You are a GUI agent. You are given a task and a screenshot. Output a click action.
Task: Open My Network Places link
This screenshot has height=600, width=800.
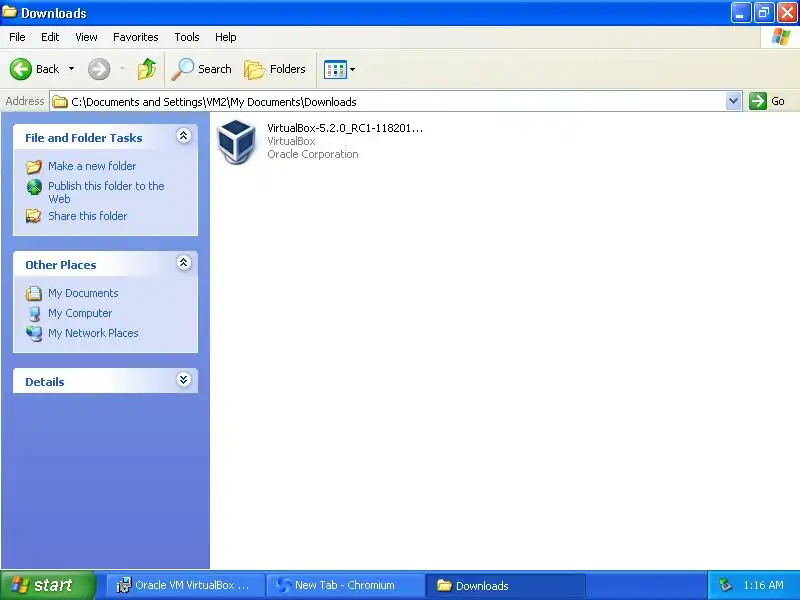coord(93,333)
